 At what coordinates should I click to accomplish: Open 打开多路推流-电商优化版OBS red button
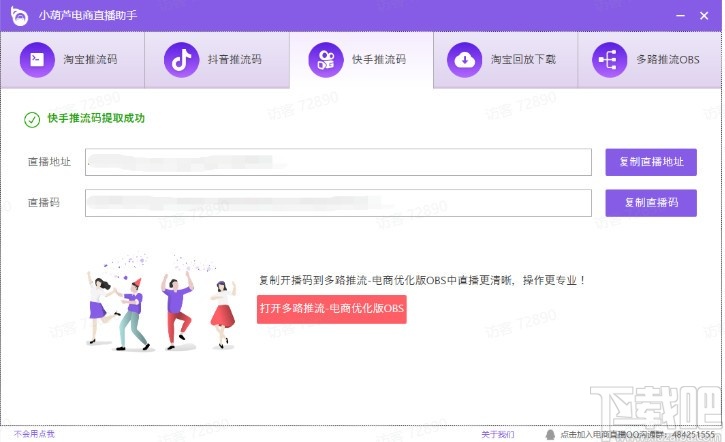coord(332,309)
